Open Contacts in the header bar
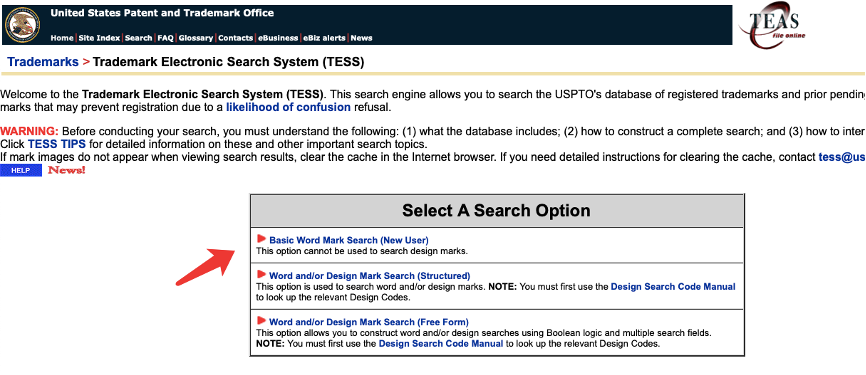 (236, 38)
